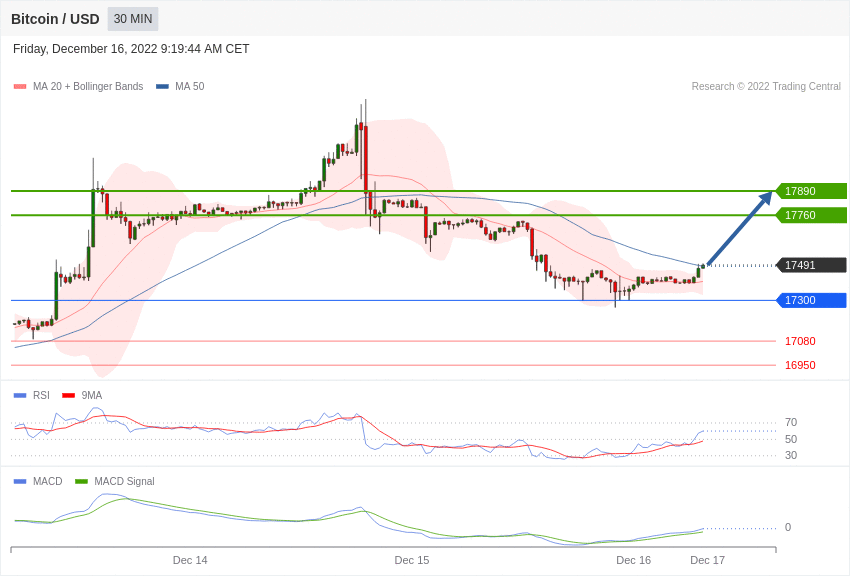Screen dimensions: 850x576
Task: Click the 30 MIN timeframe badge
Action: click(133, 19)
